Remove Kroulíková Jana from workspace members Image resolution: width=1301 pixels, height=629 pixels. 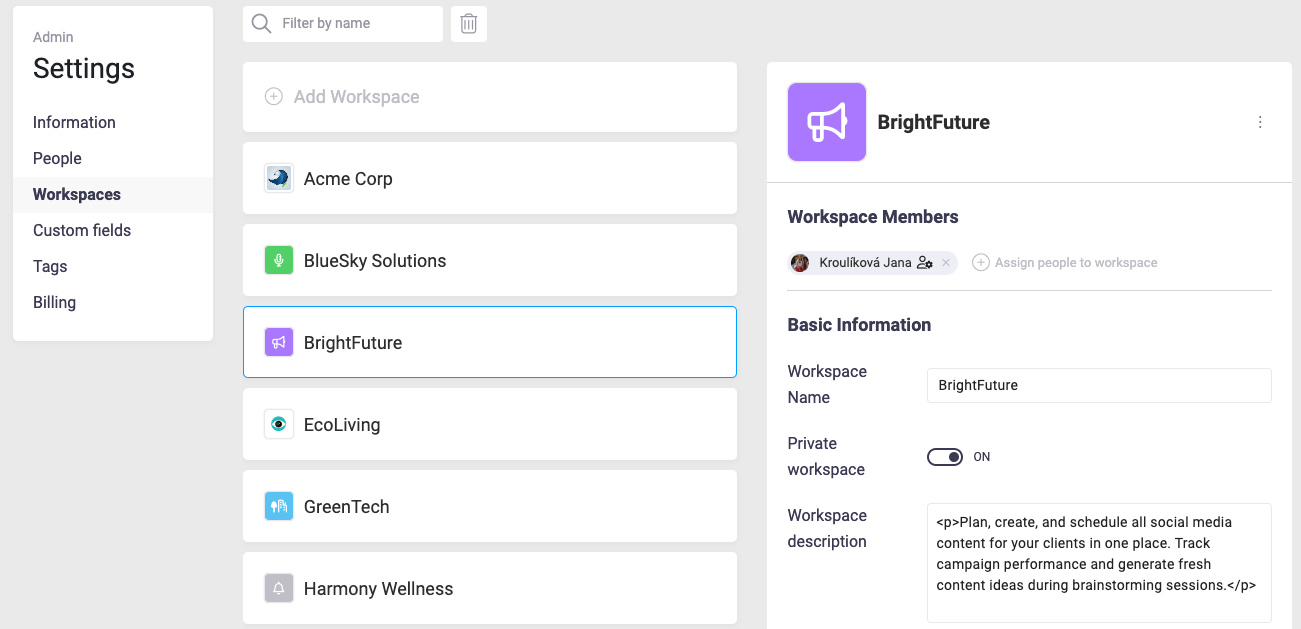[946, 263]
